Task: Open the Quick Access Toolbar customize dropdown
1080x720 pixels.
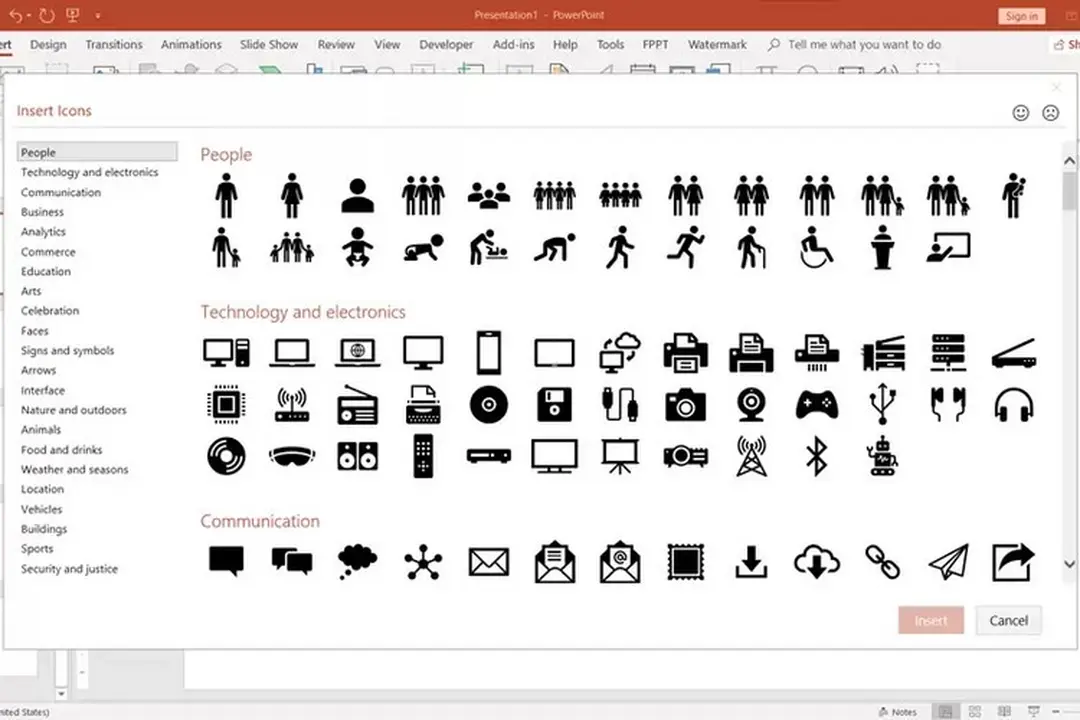Action: click(97, 14)
